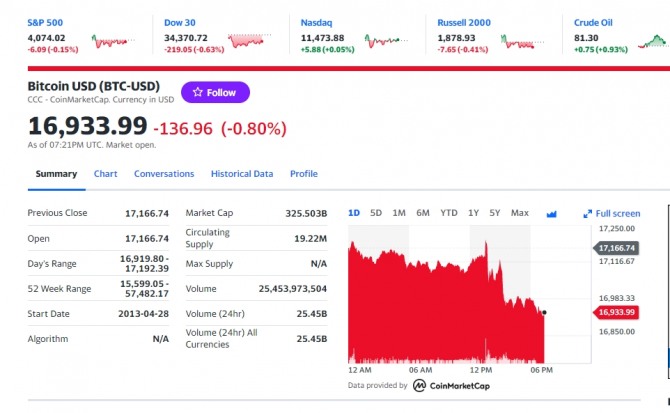Screen dimensions: 670x413
Task: Switch chart range to 1M
Action: click(x=399, y=213)
